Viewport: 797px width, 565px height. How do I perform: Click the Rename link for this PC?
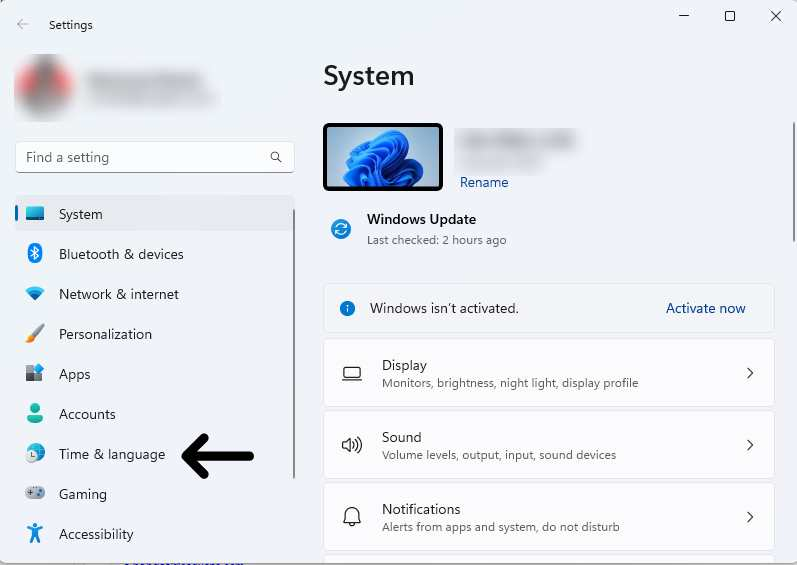click(x=484, y=182)
